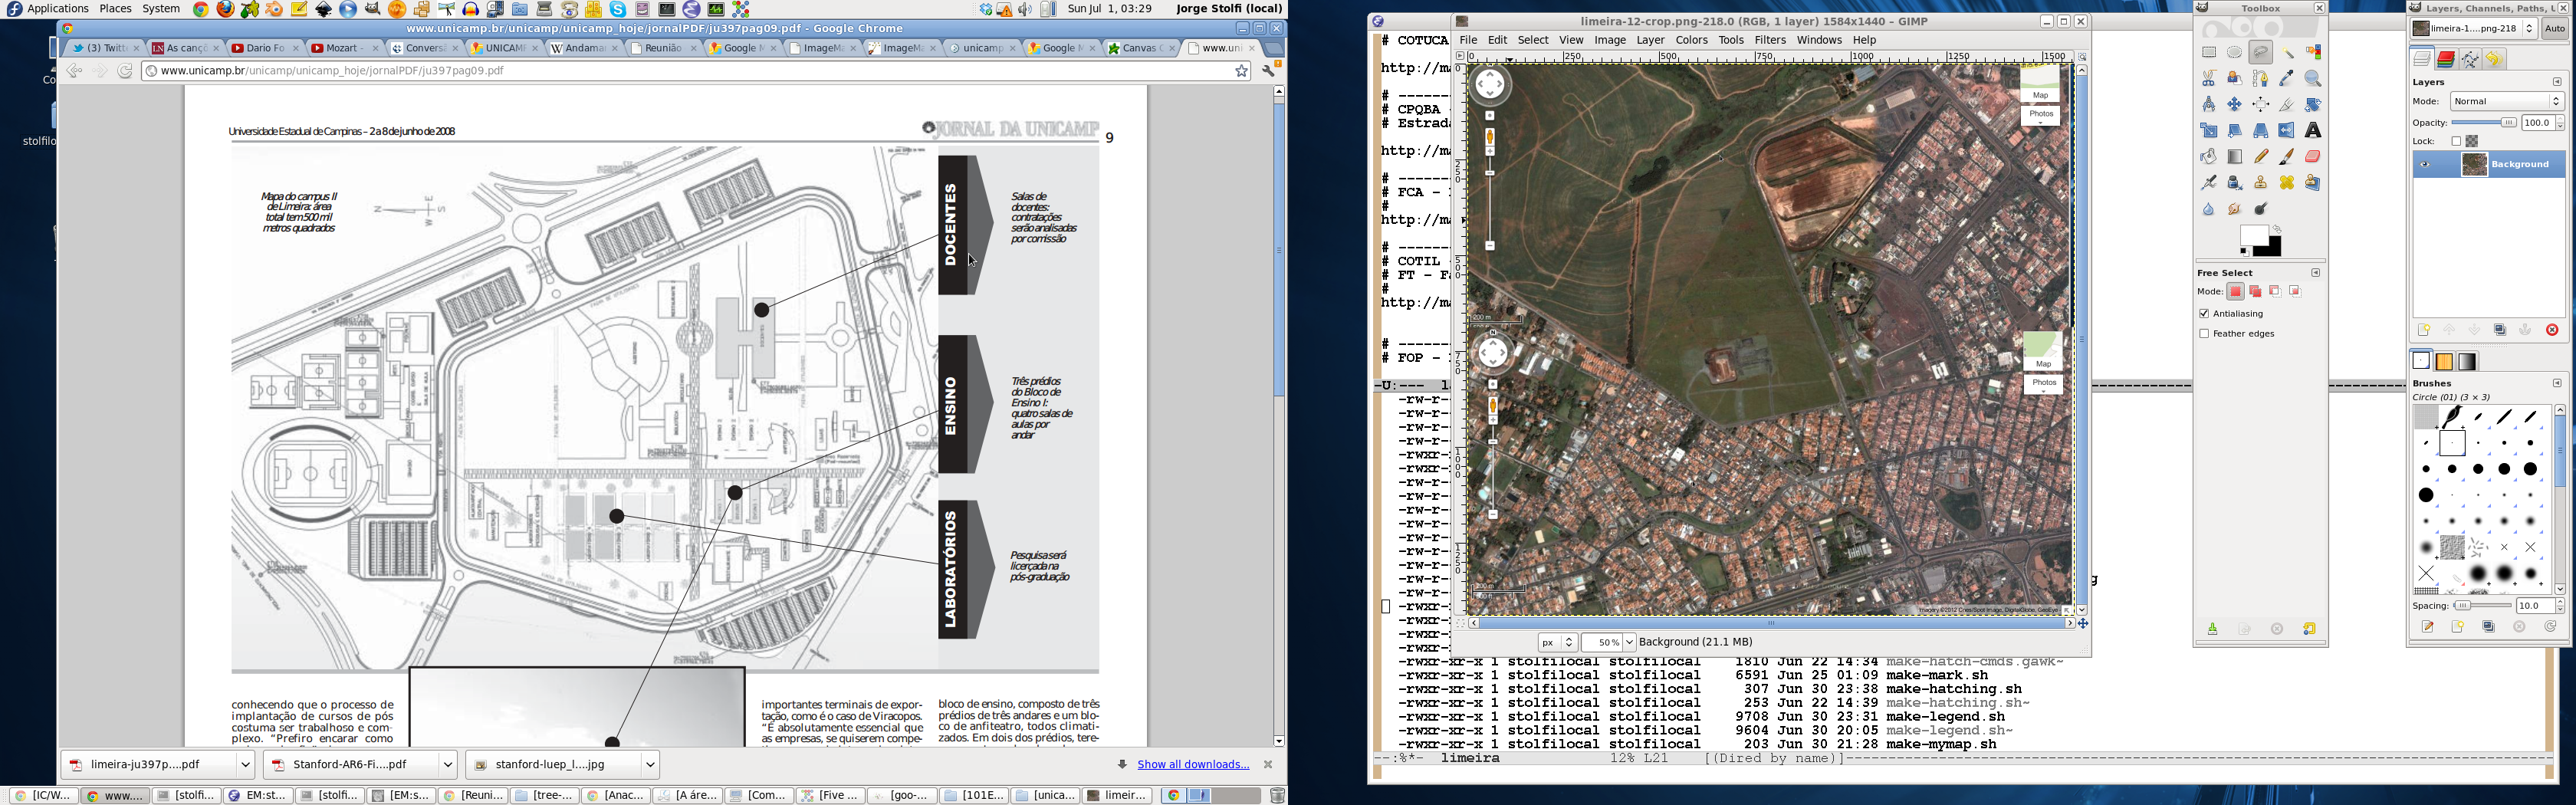Select the Bucket Fill tool

(x=2208, y=157)
